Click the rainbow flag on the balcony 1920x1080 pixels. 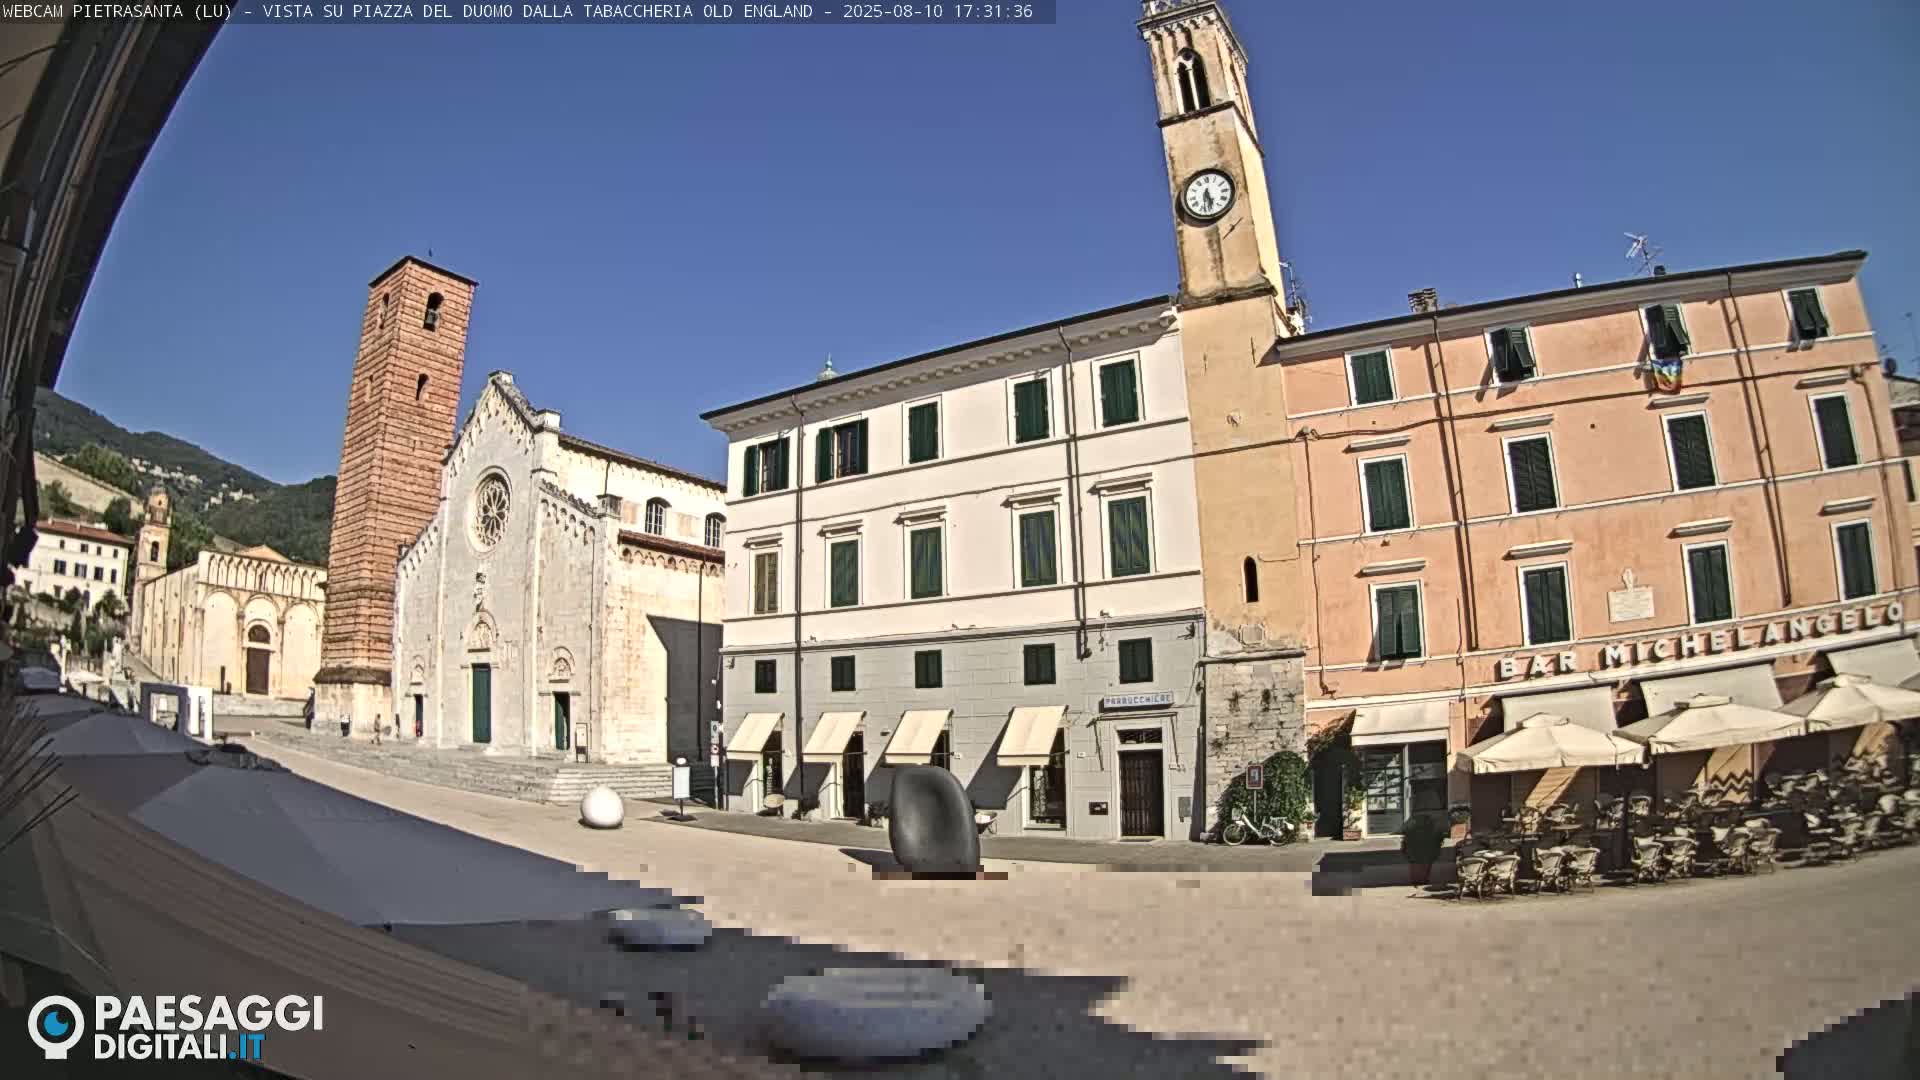1665,375
